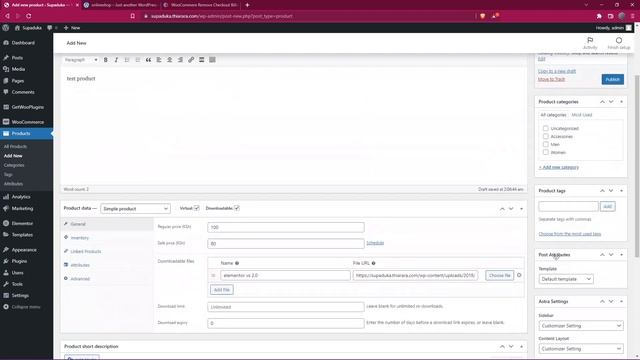Collapse the Product categories panel toggle
640x360 pixels.
[x=622, y=102]
